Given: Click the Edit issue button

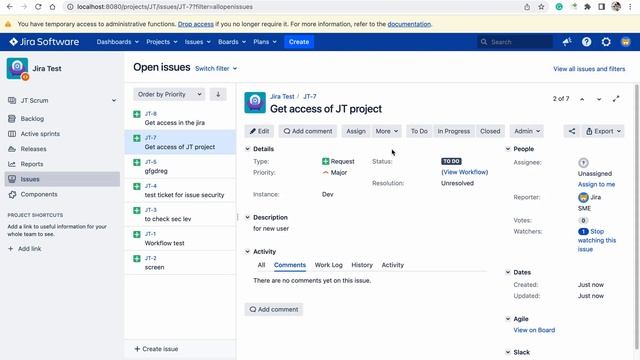Looking at the screenshot, I should point(260,131).
